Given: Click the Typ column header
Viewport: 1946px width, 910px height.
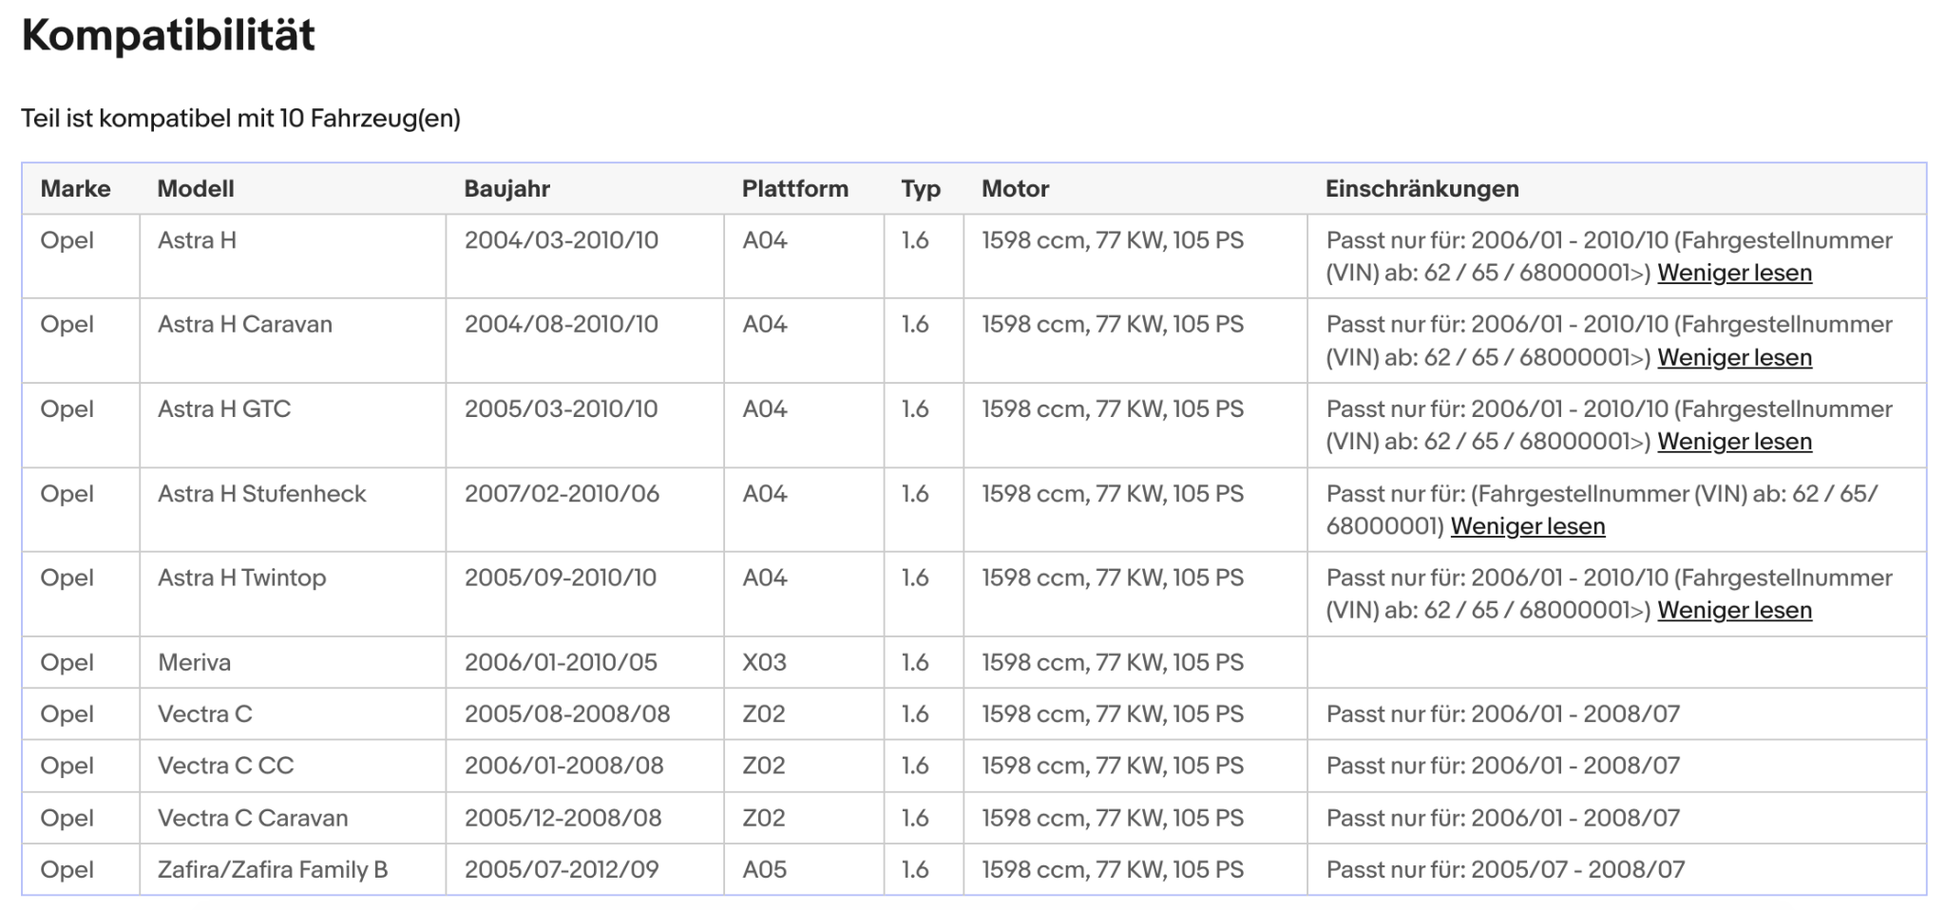Looking at the screenshot, I should click(920, 189).
